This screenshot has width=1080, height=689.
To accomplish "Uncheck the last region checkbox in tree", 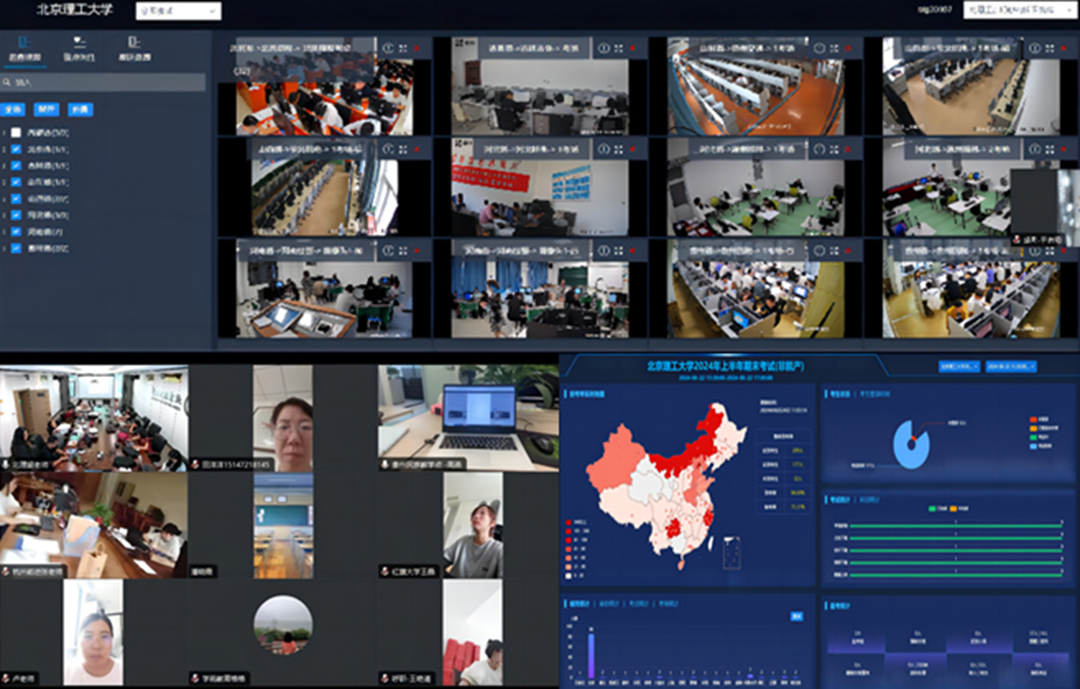I will point(16,248).
